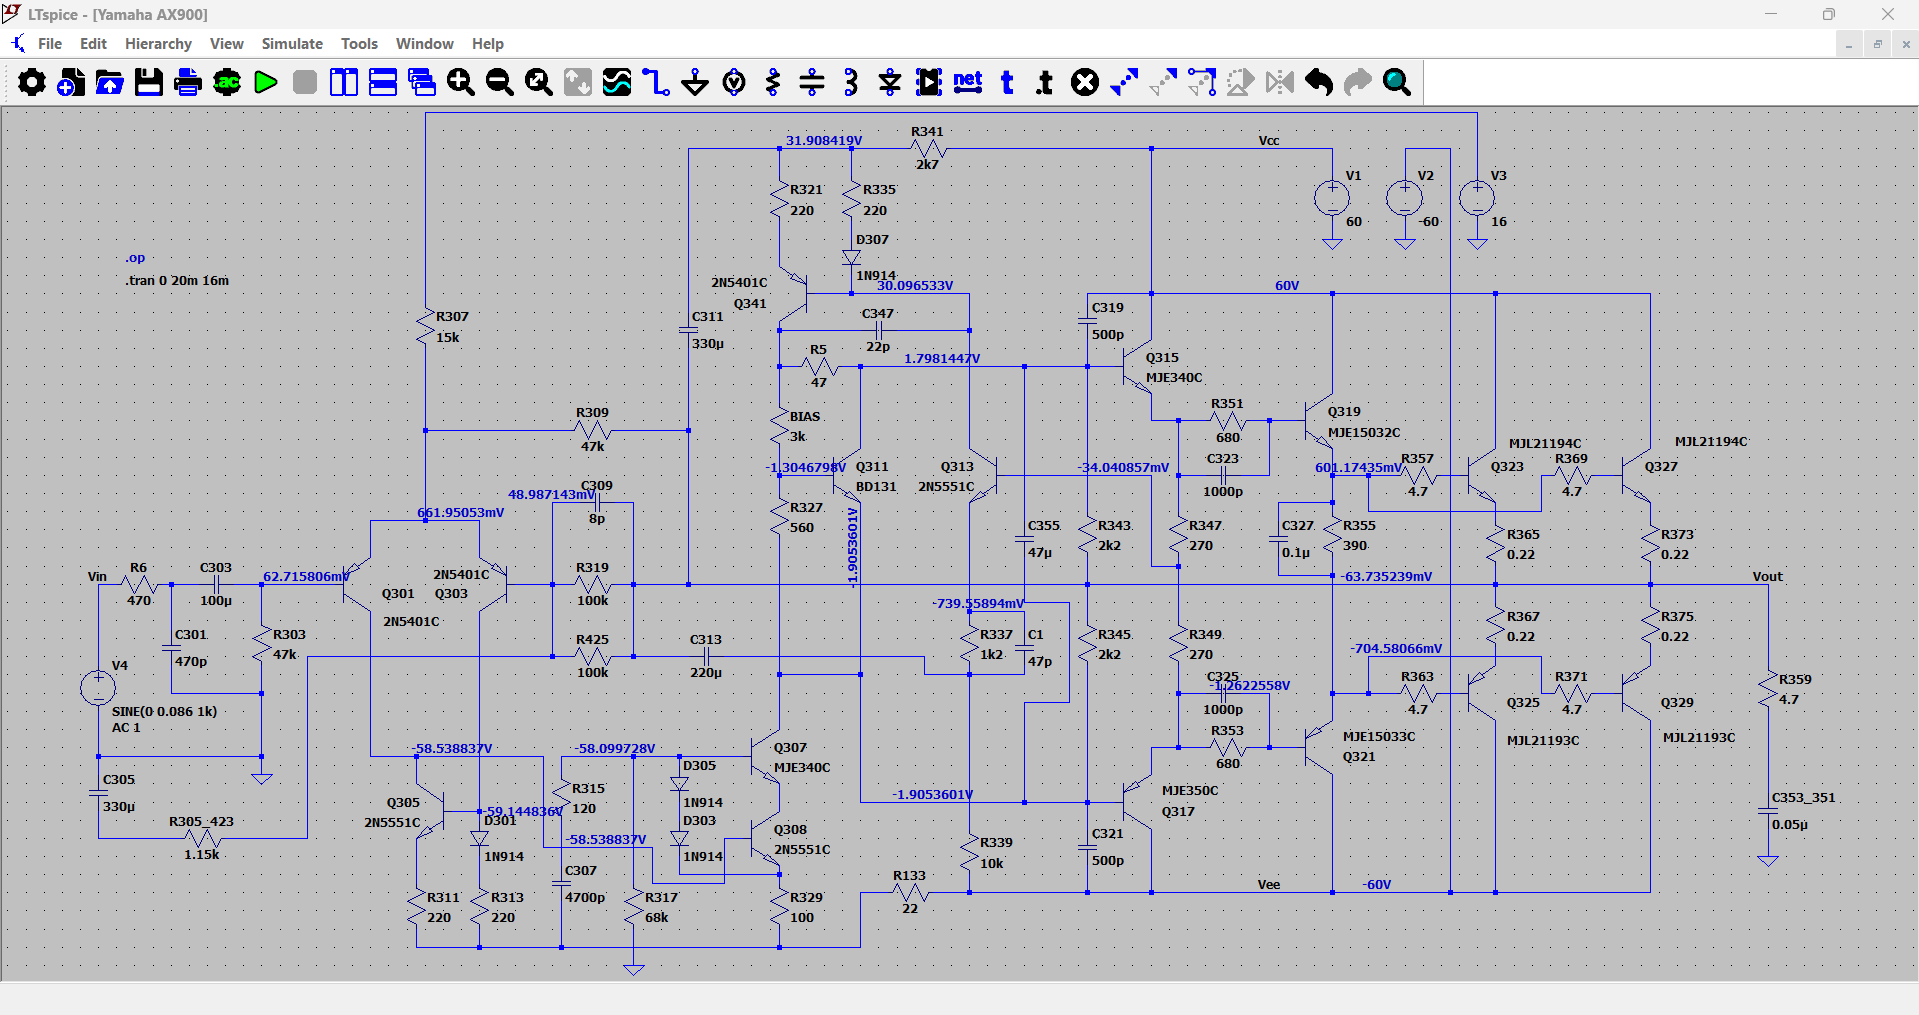The width and height of the screenshot is (1919, 1015).
Task: Tile windows vertically using toolbar icon
Action: pos(344,82)
